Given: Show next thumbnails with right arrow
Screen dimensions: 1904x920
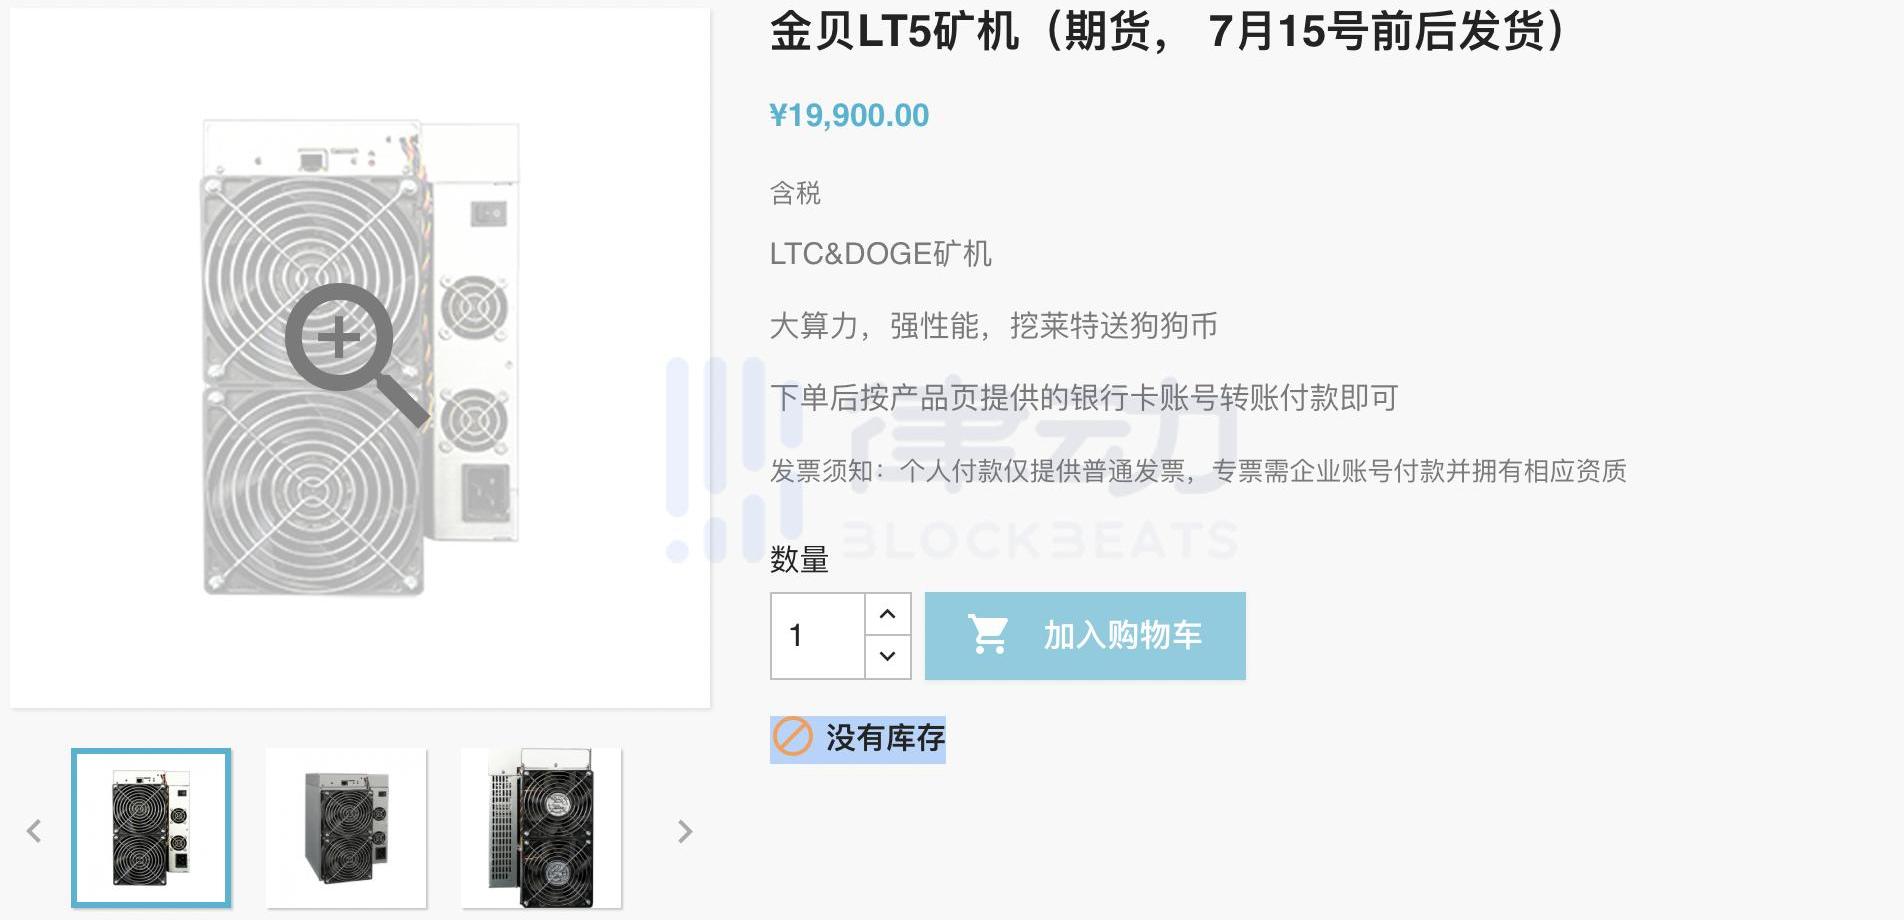Looking at the screenshot, I should pyautogui.click(x=685, y=831).
